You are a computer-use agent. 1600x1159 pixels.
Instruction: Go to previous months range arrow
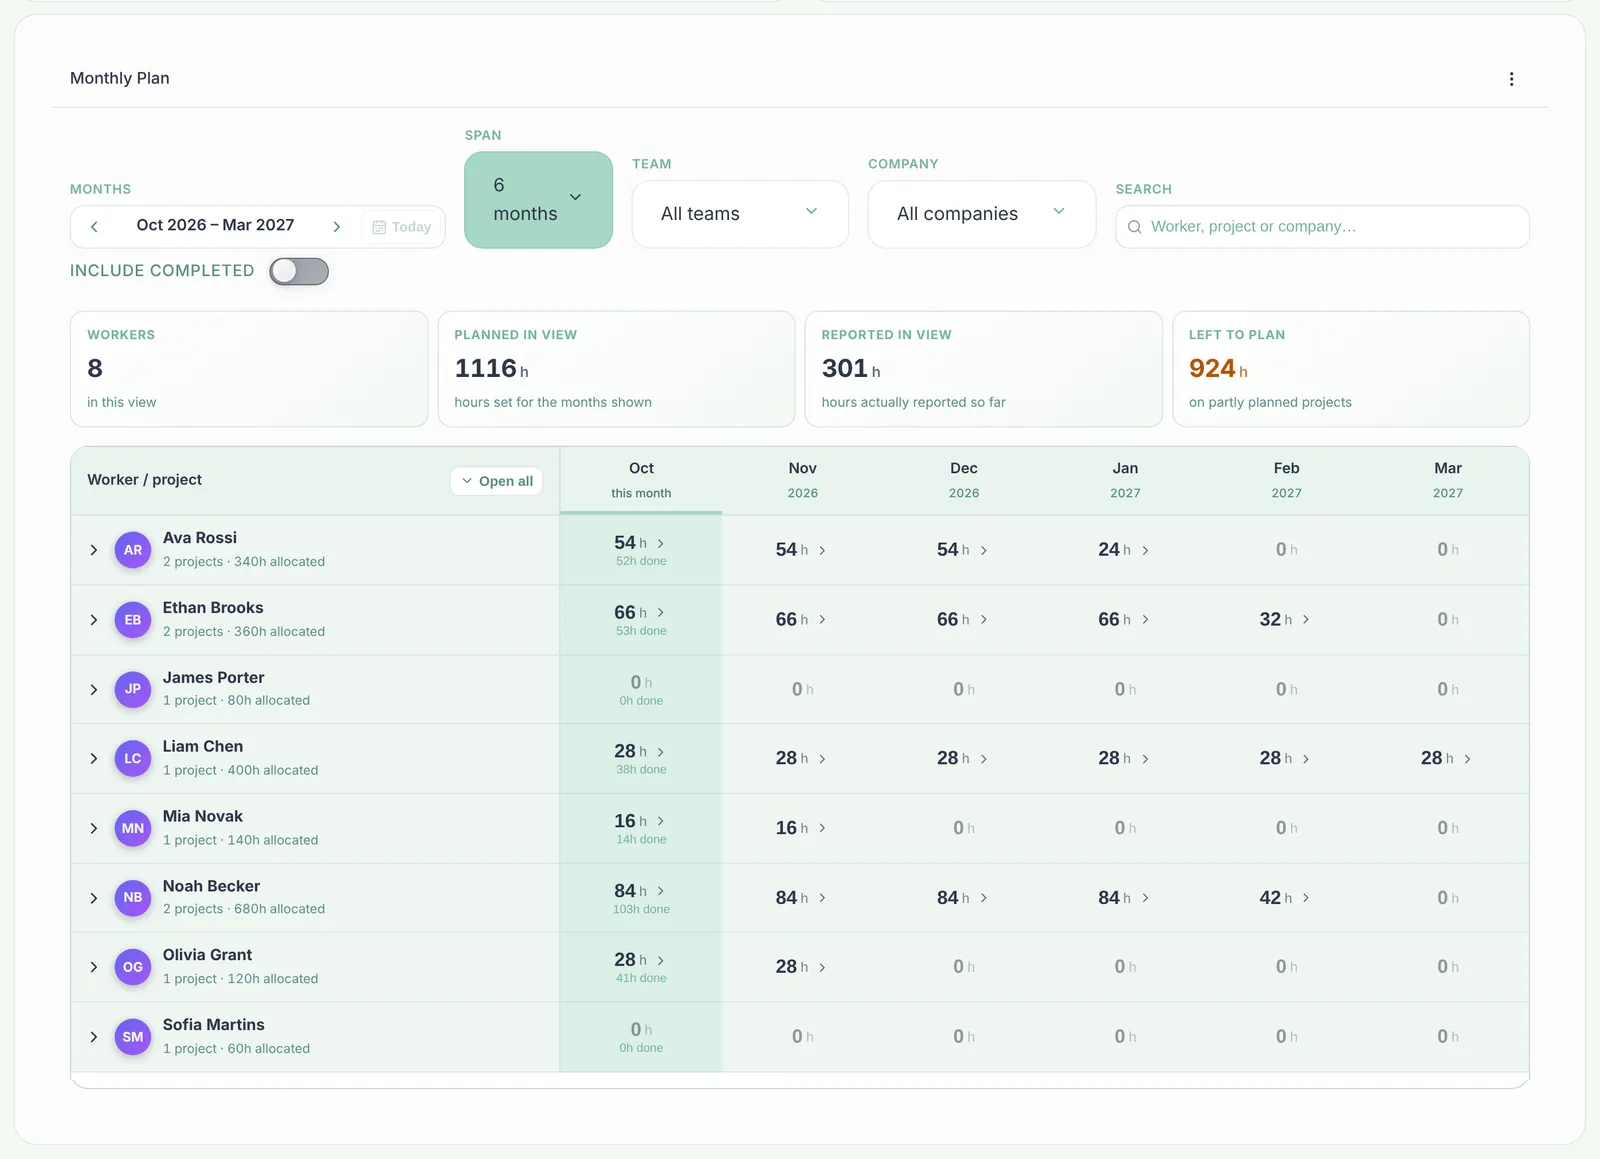[x=94, y=227]
